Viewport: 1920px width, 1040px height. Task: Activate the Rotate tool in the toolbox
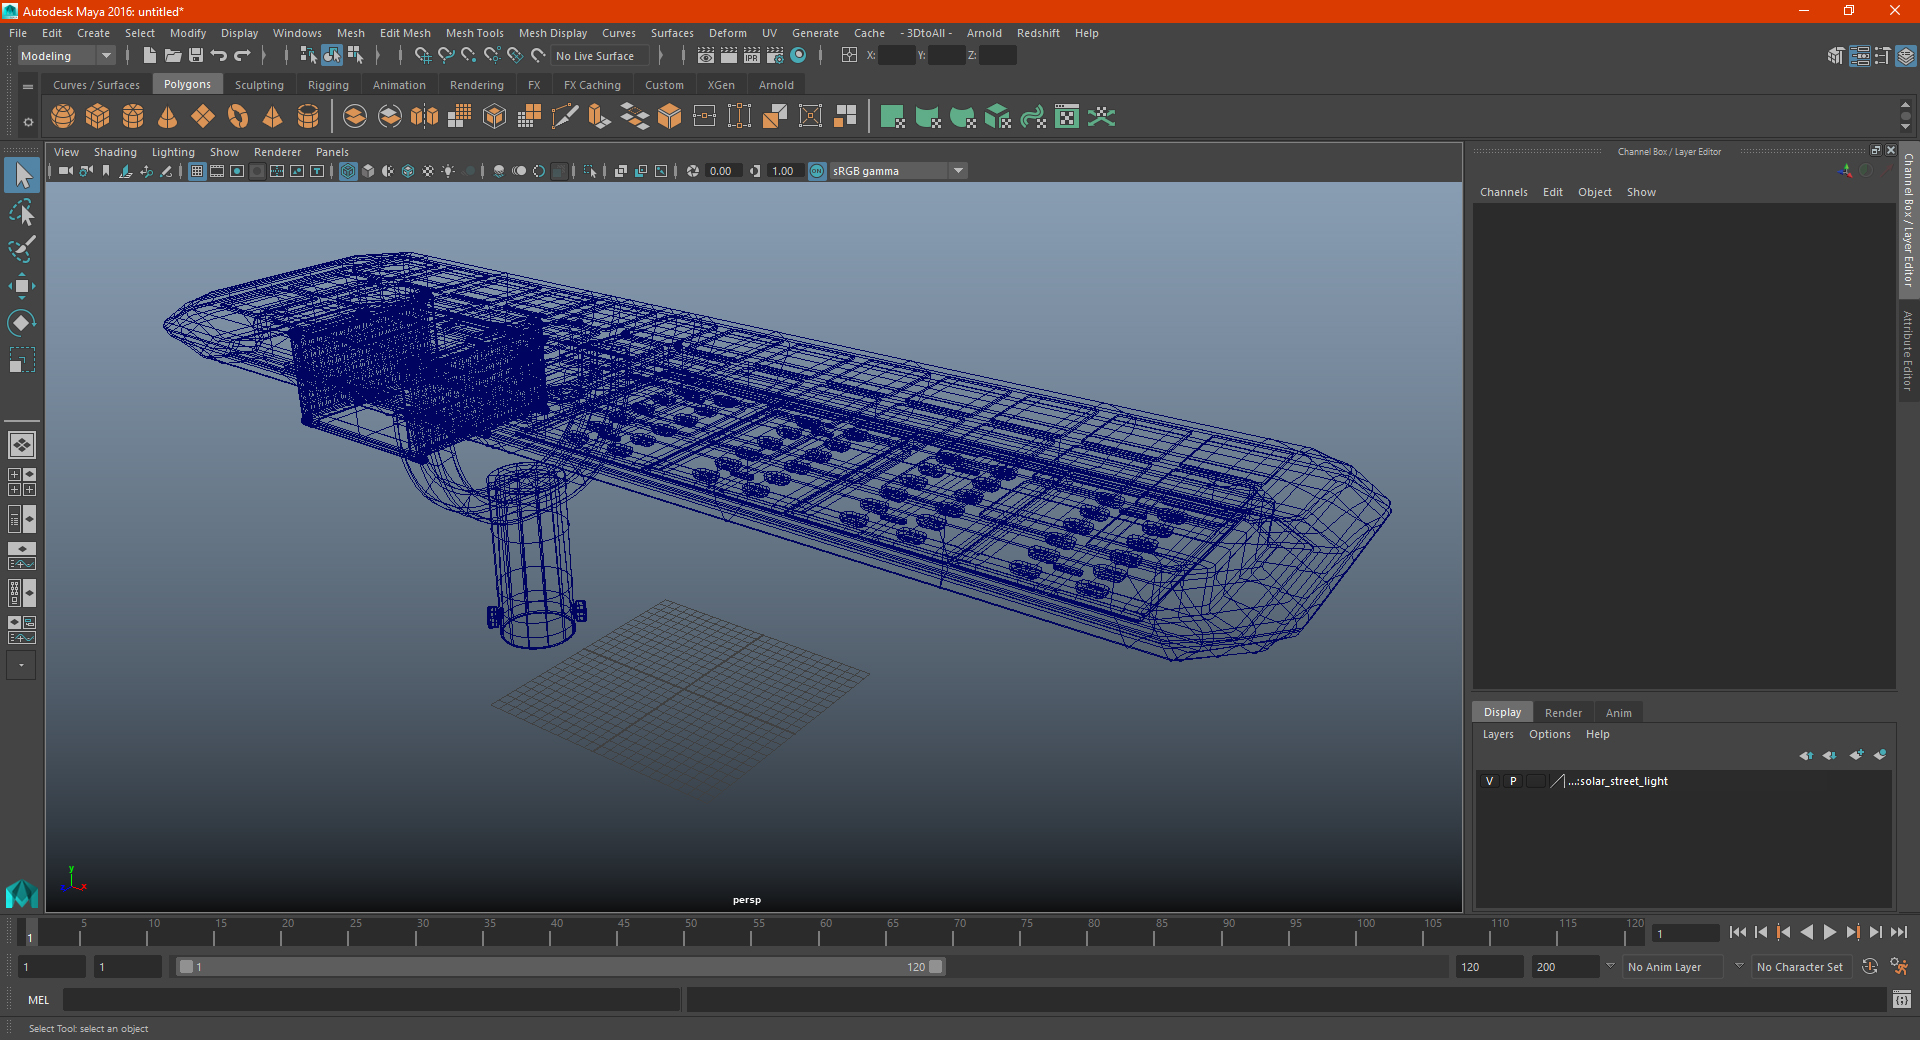coord(22,323)
